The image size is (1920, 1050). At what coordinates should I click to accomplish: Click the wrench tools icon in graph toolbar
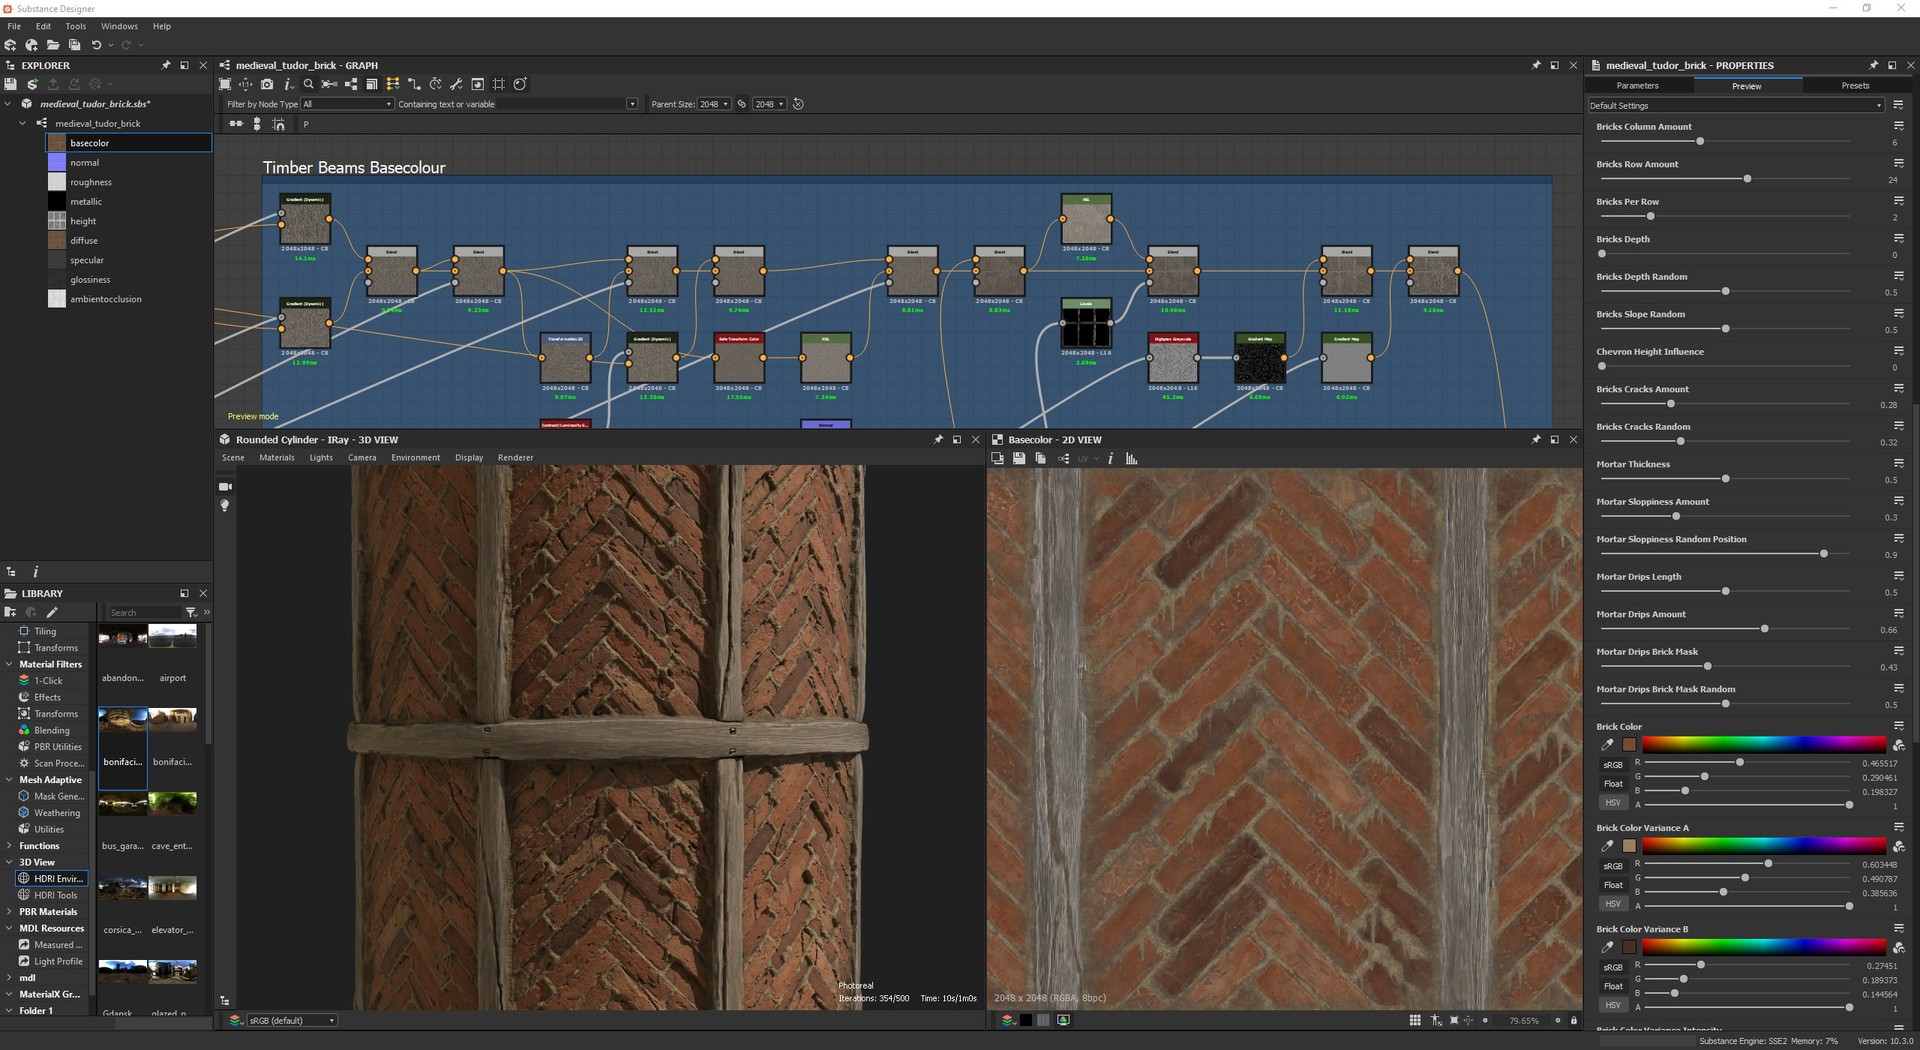456,84
